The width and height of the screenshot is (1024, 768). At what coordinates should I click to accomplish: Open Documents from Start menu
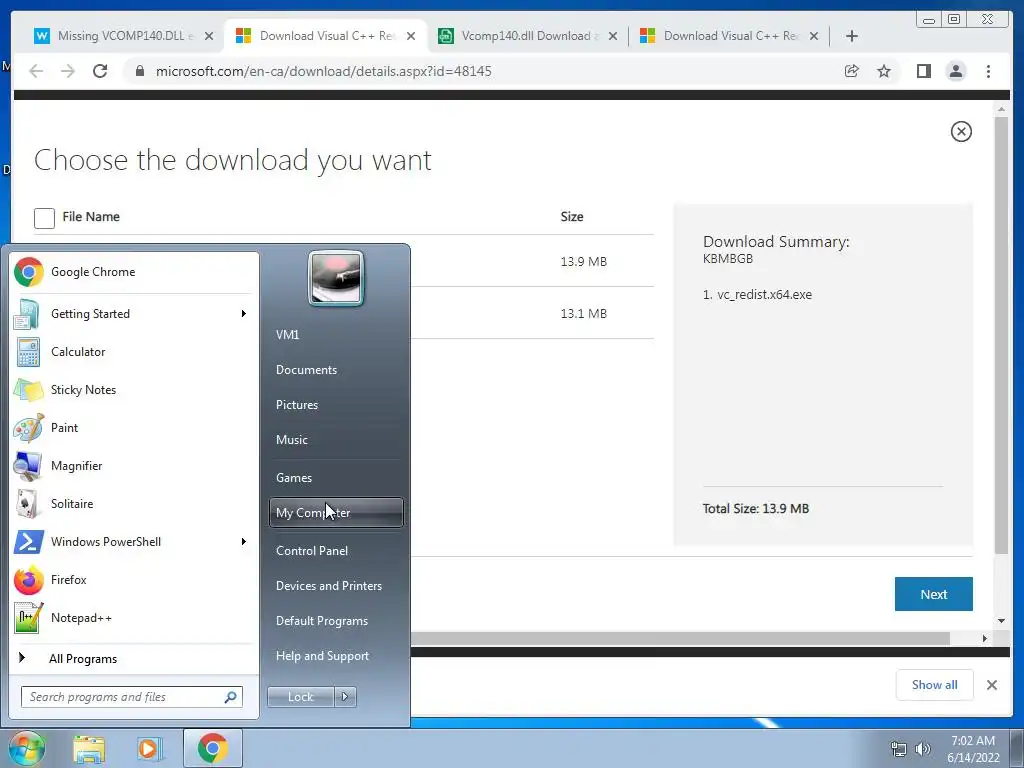click(336, 370)
